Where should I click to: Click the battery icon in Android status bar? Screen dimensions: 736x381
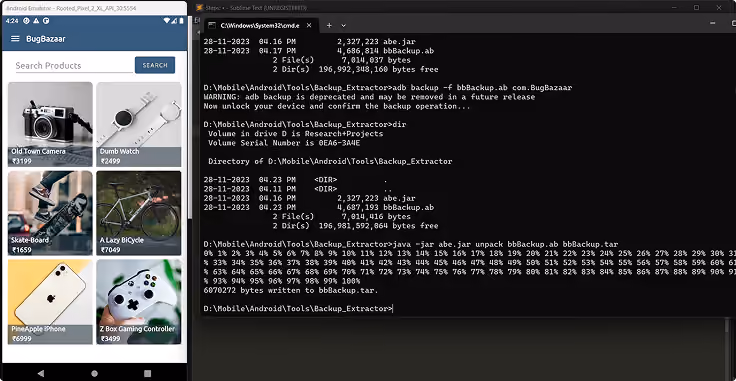pos(181,21)
